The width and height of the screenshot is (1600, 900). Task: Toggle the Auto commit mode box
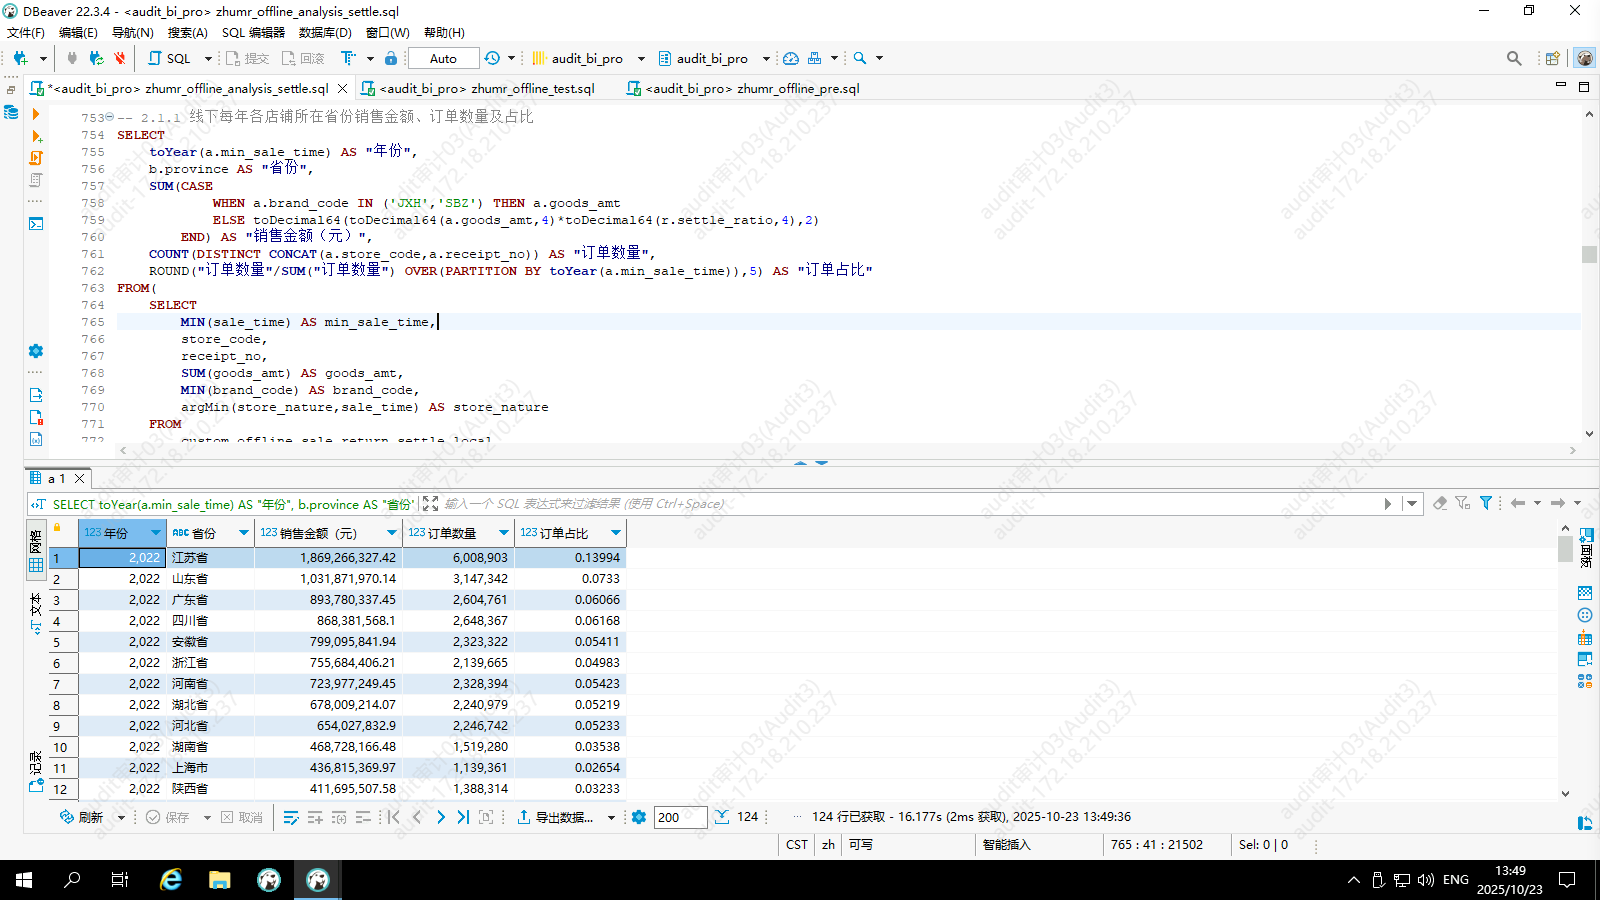pyautogui.click(x=443, y=58)
